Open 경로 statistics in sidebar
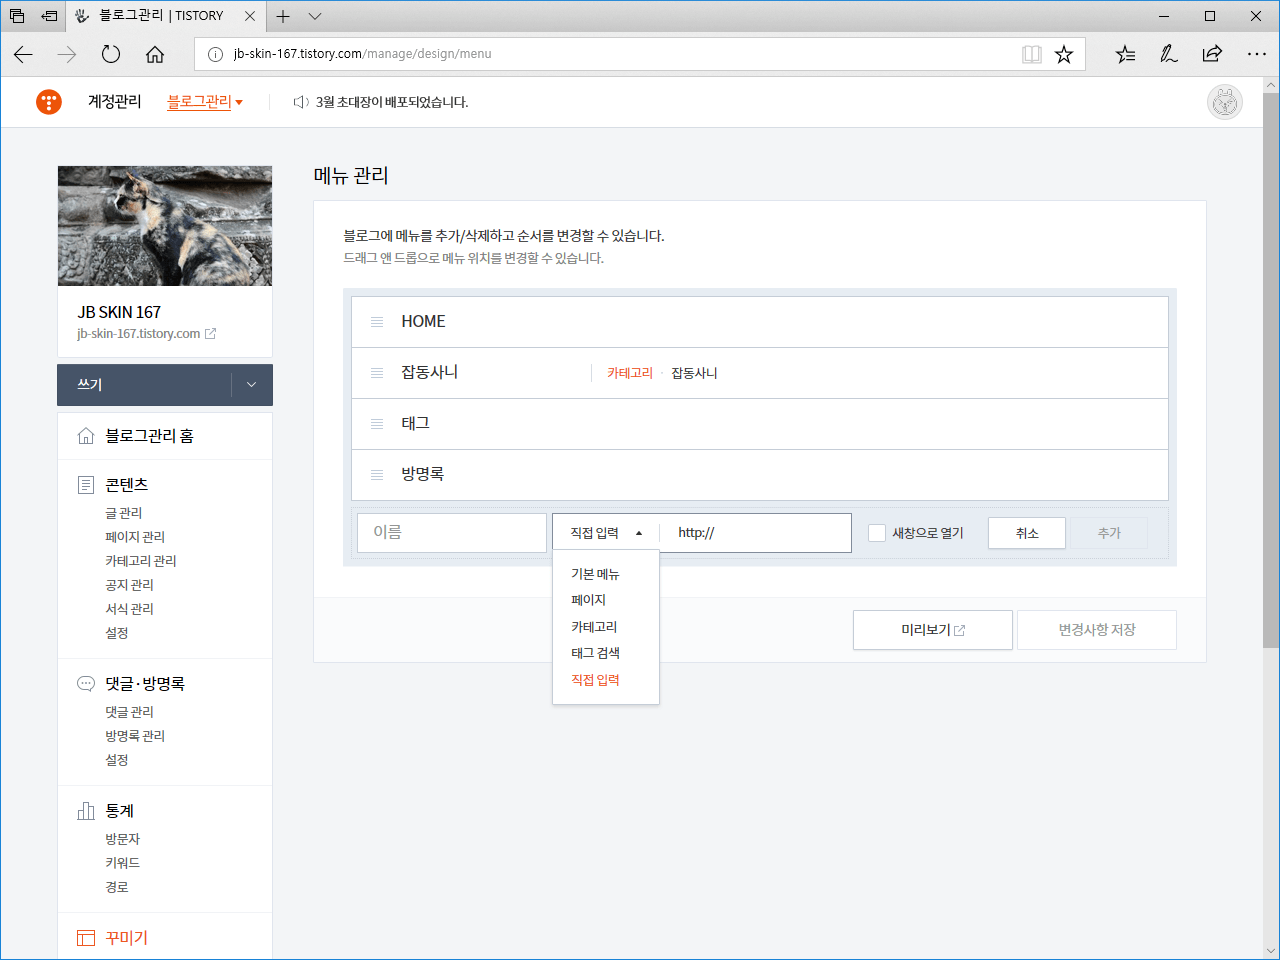The height and width of the screenshot is (960, 1280). (117, 887)
